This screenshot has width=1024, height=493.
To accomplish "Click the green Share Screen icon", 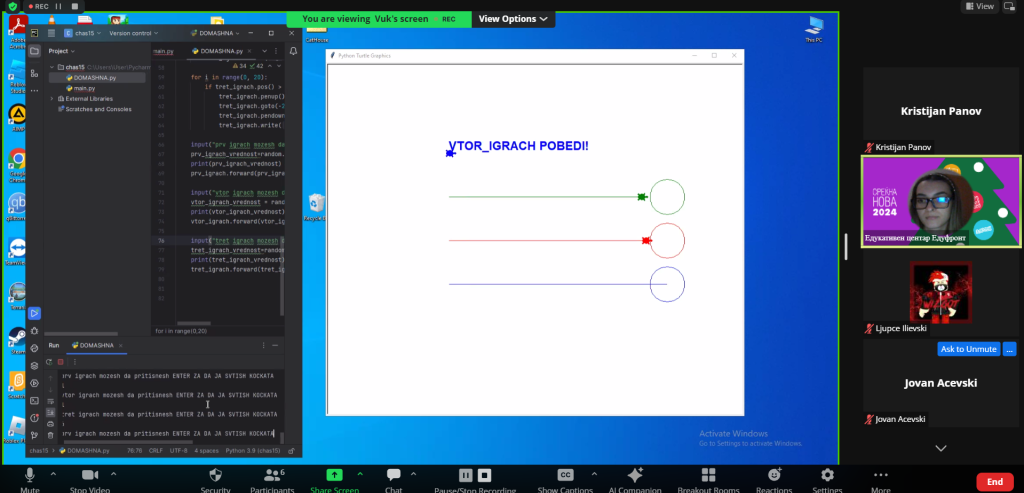I will tap(334, 475).
